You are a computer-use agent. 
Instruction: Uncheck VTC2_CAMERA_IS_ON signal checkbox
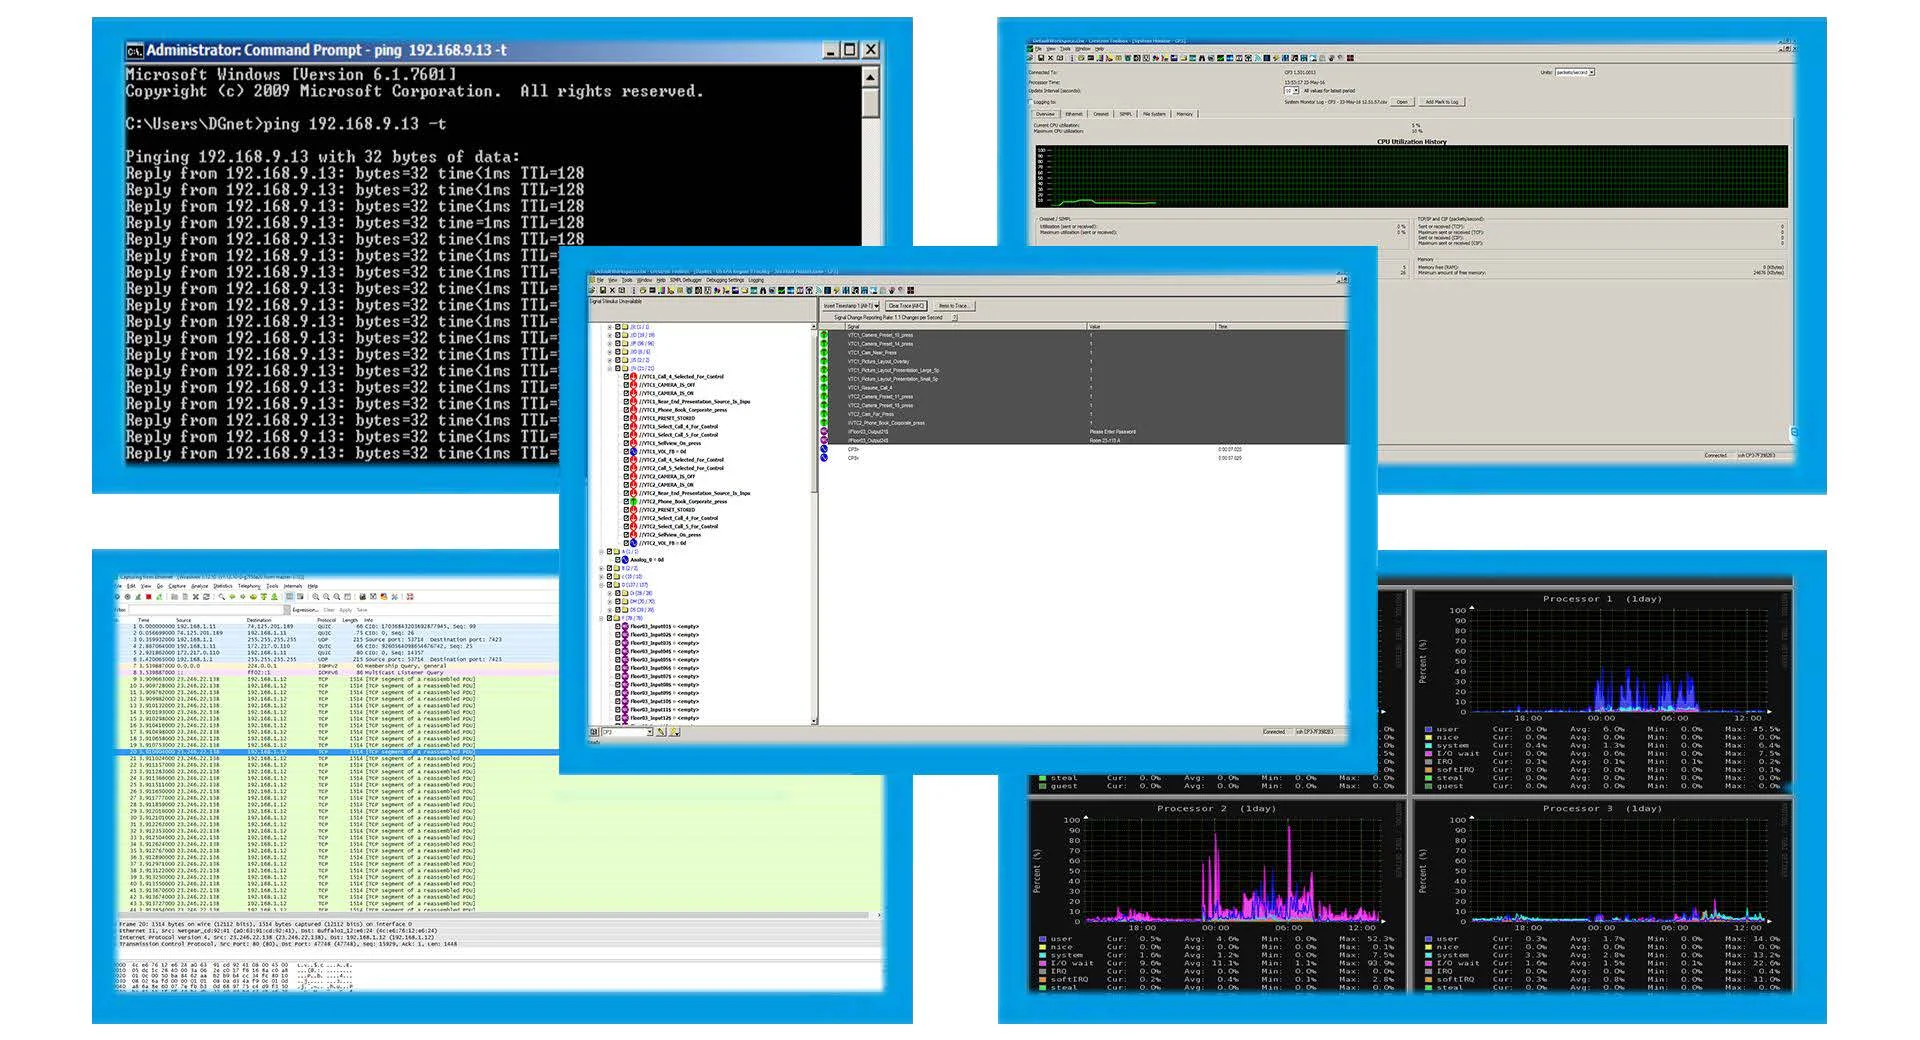coord(627,485)
